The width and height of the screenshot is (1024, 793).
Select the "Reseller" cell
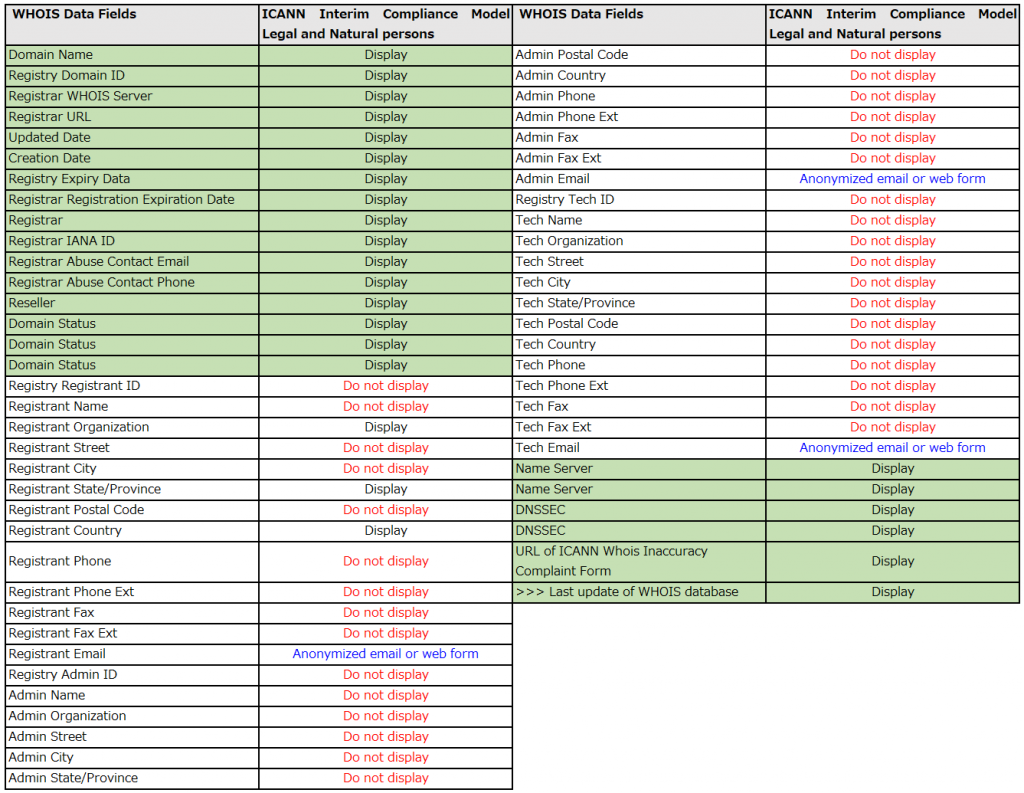click(132, 303)
